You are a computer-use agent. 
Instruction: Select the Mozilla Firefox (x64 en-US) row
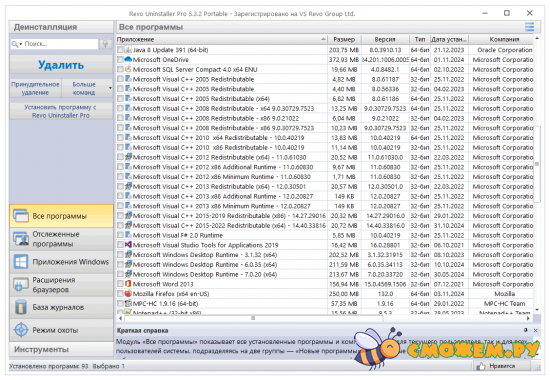(x=325, y=293)
